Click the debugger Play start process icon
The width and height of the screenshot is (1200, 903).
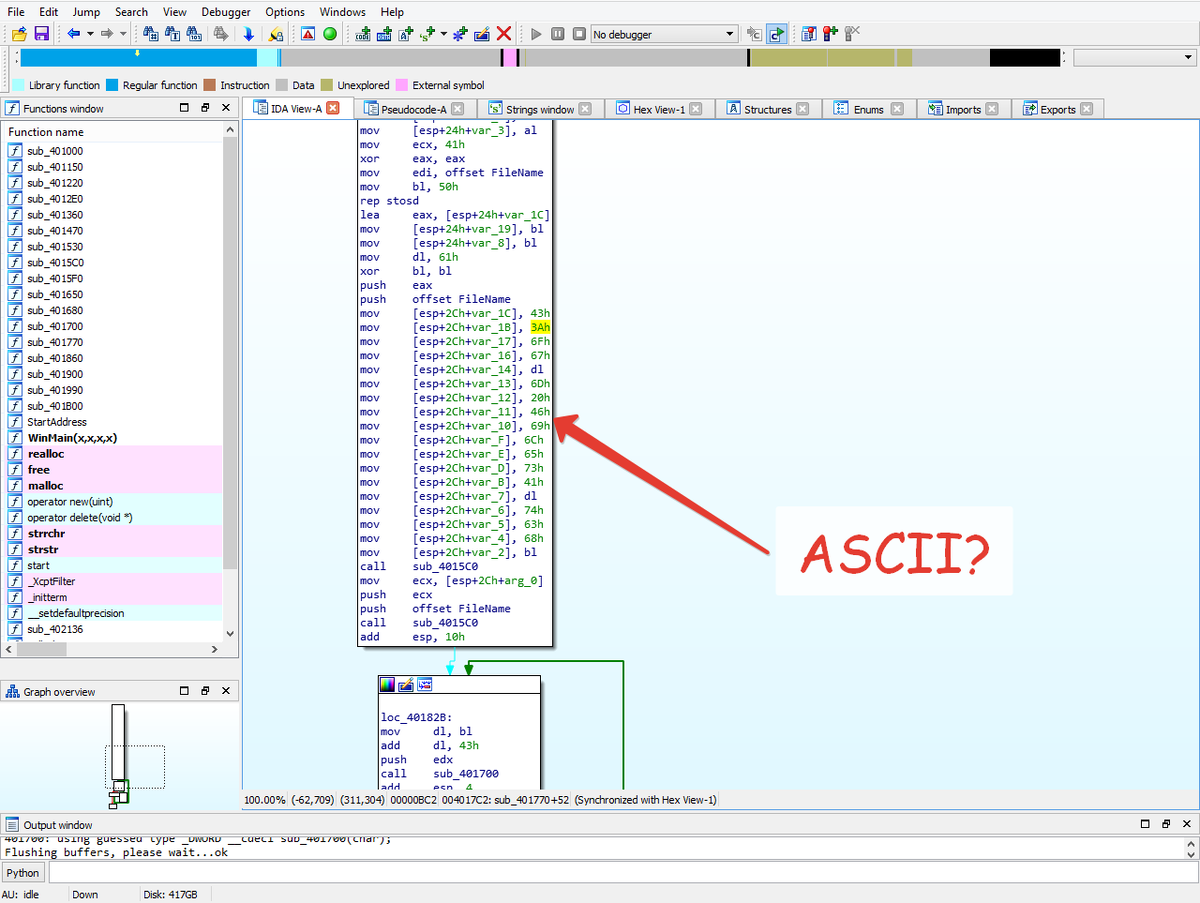click(536, 34)
